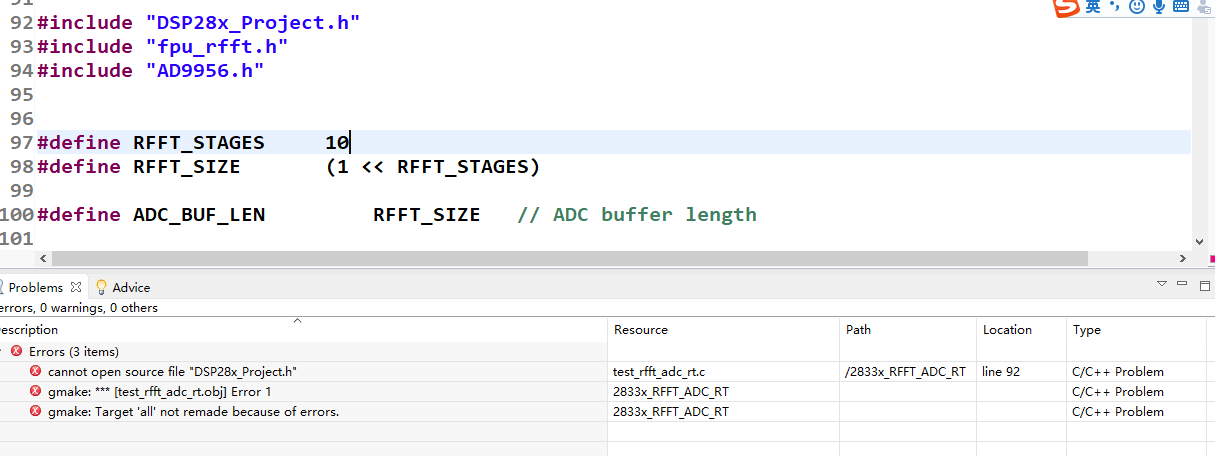Click the editor vertical scrollbar down arrow
Screen dimensions: 1215x456
[x=1200, y=241]
